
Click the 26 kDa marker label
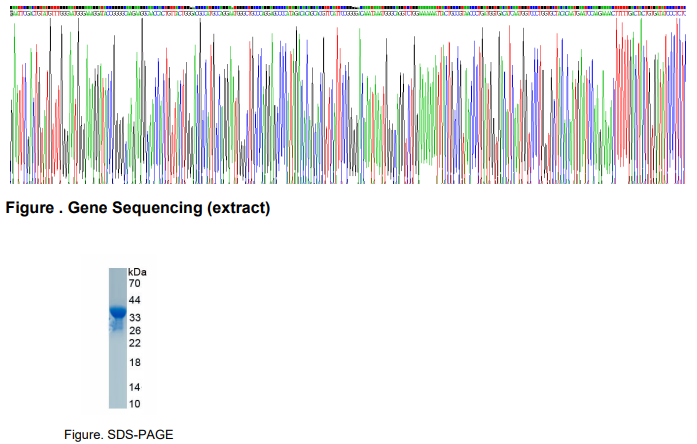(135, 330)
